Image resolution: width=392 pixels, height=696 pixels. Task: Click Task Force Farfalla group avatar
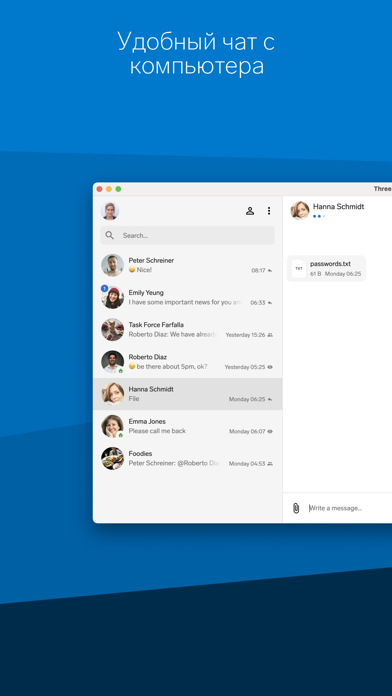pos(112,330)
